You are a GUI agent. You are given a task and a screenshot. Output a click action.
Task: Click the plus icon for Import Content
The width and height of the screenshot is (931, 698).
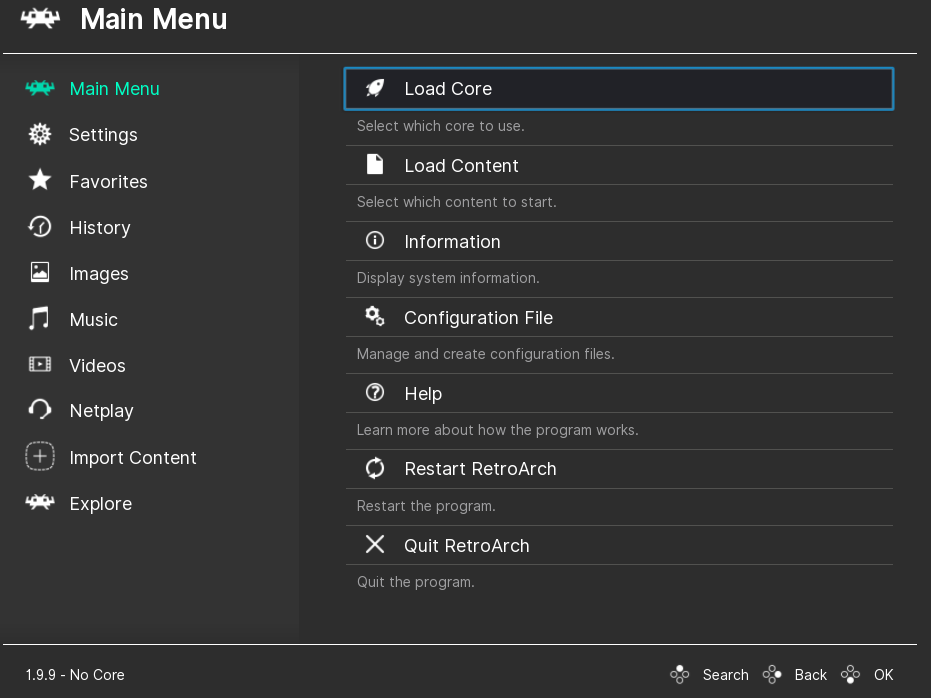40,457
